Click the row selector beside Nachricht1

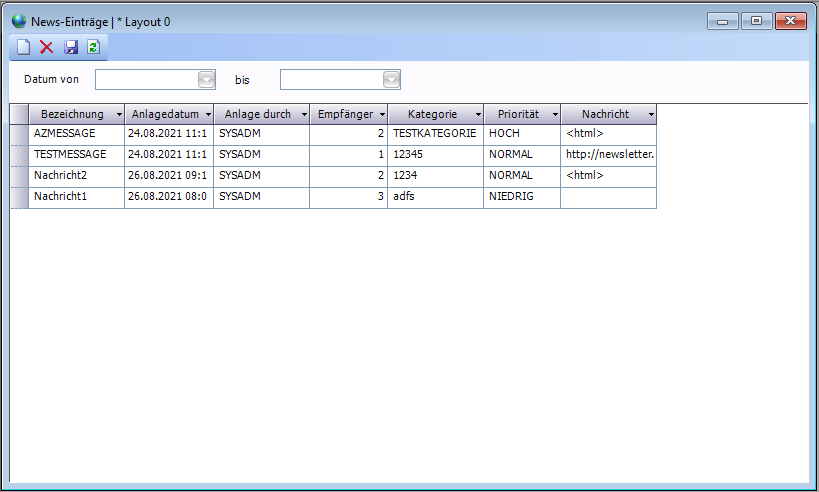(19, 197)
